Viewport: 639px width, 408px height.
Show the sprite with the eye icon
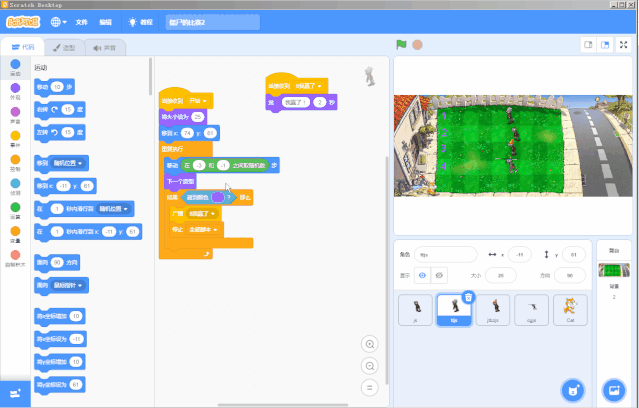422,276
